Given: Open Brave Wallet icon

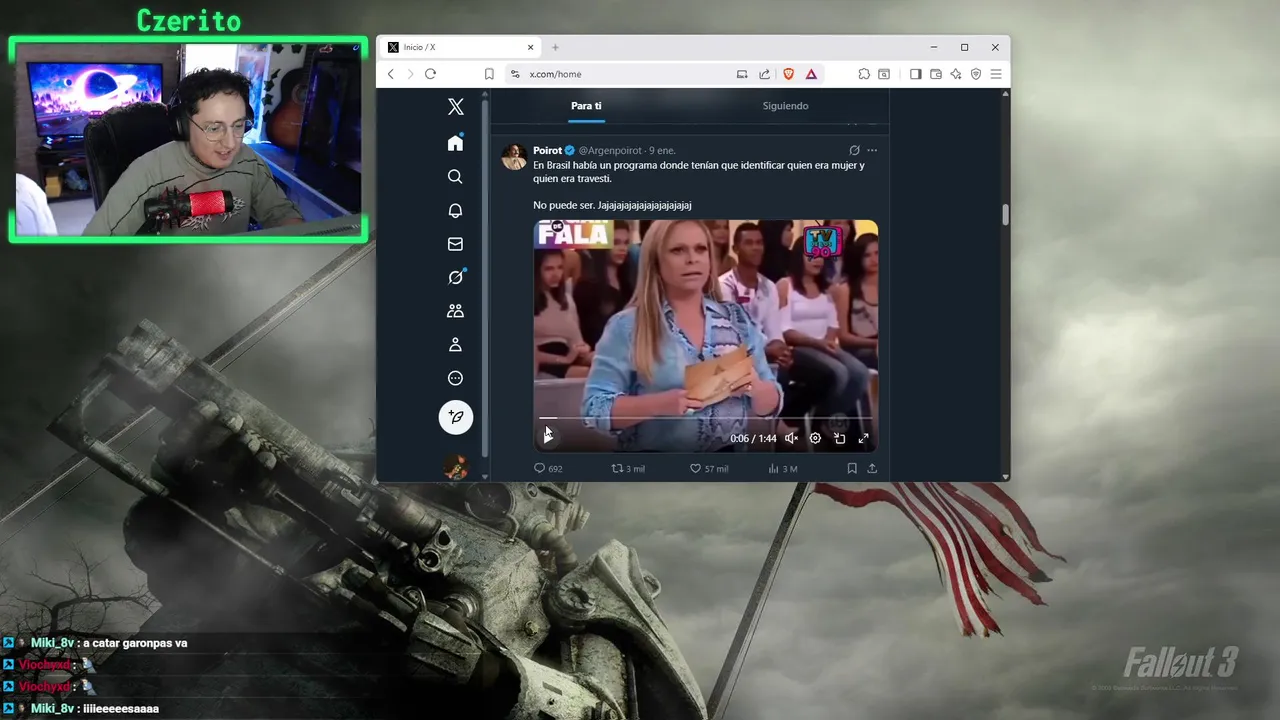Looking at the screenshot, I should point(936,74).
